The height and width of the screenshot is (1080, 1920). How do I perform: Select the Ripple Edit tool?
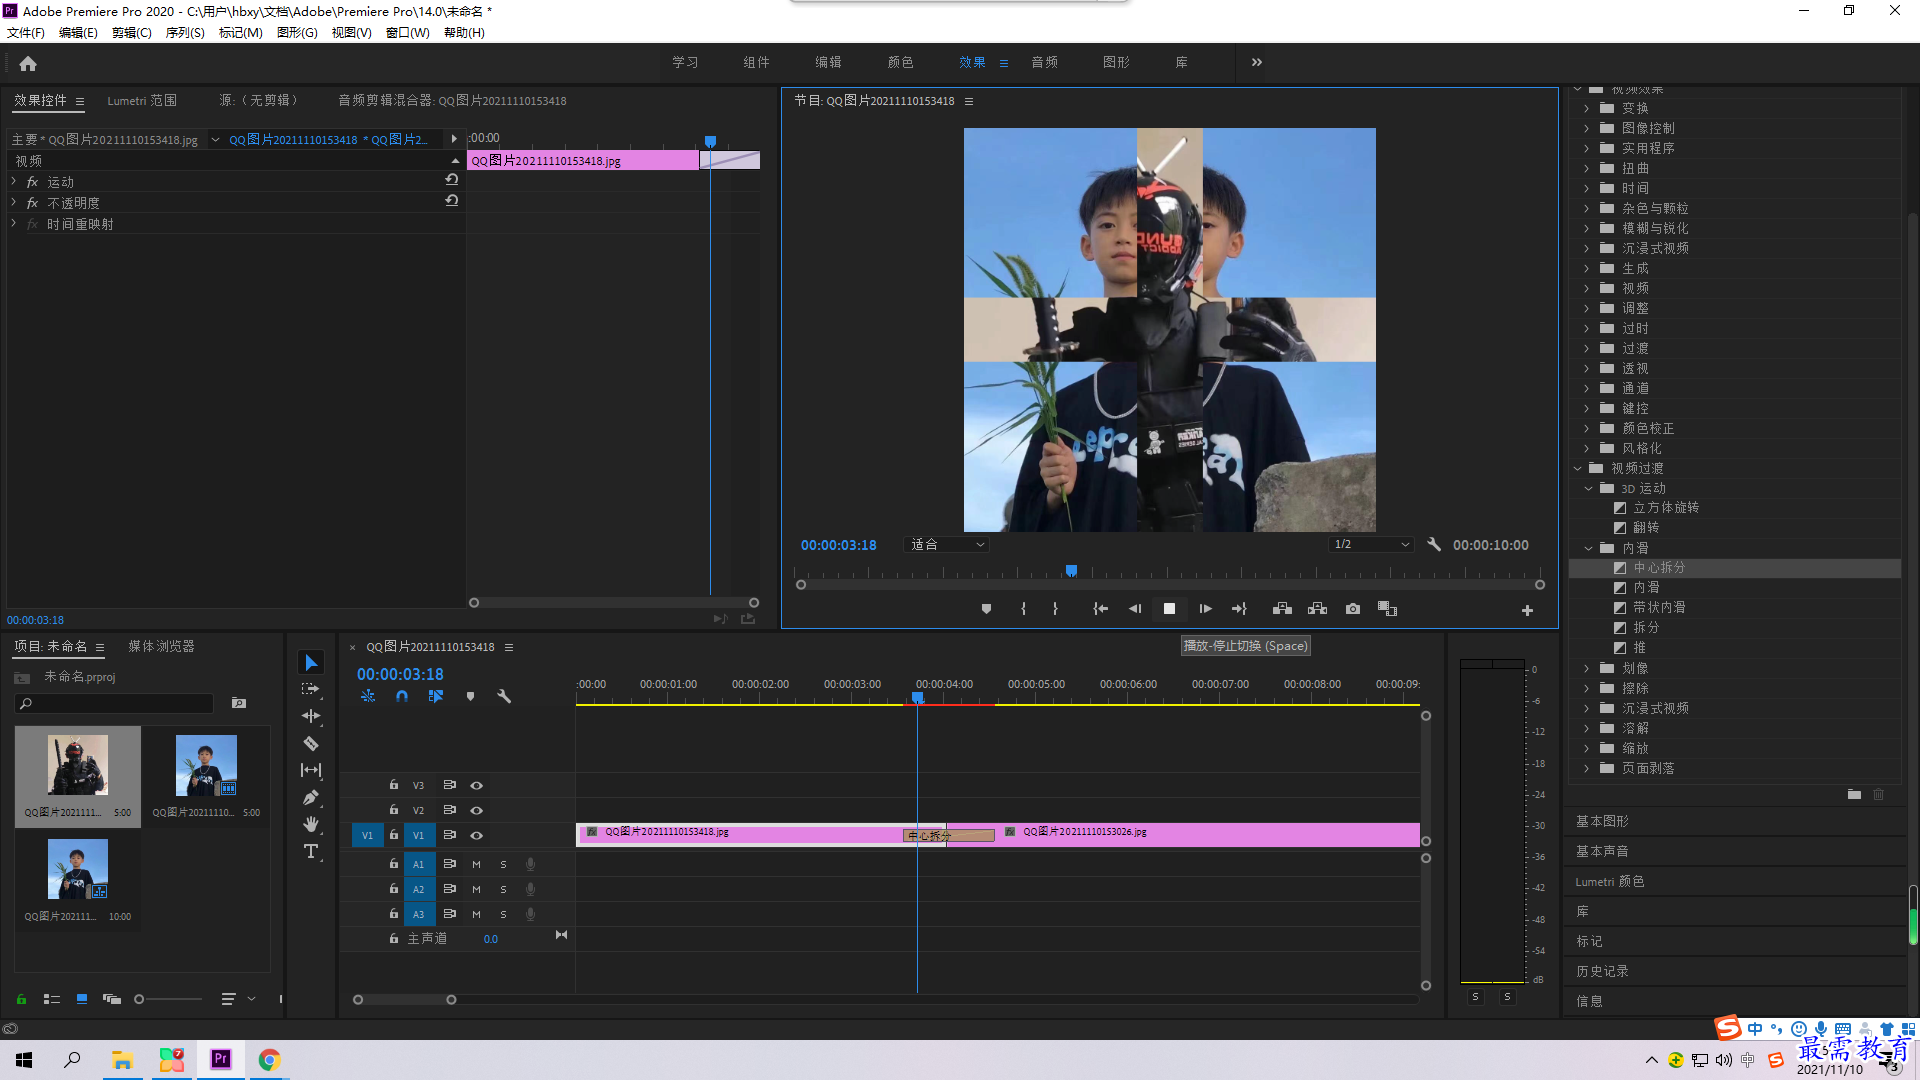tap(311, 716)
